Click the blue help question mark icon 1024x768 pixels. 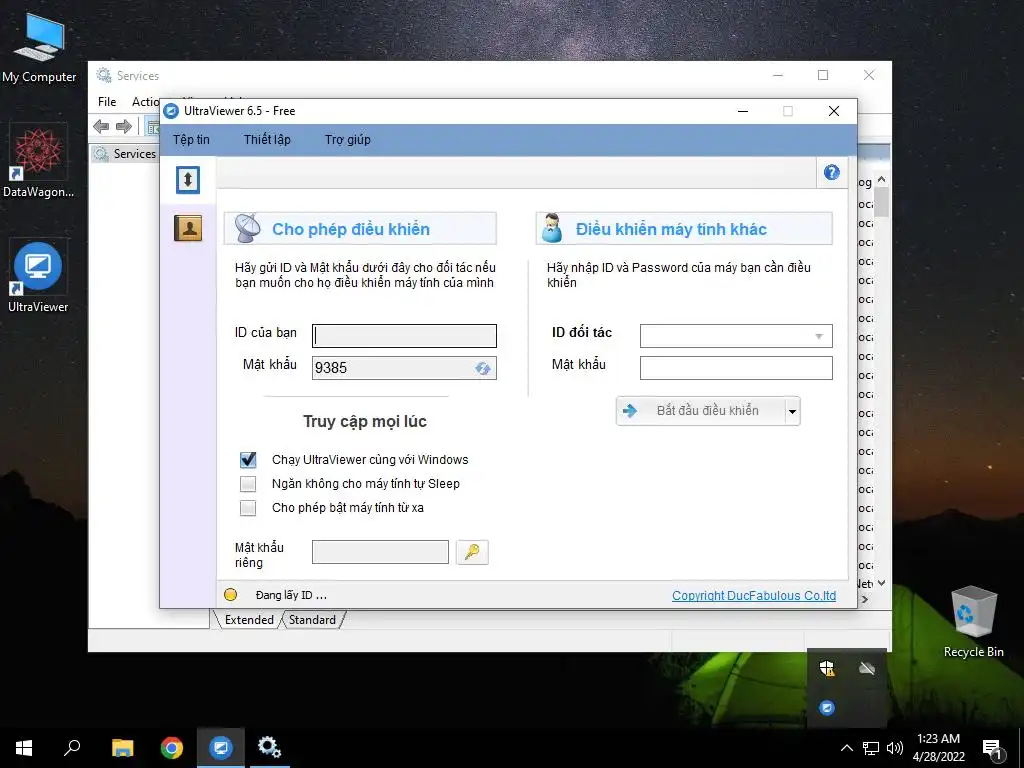point(831,172)
